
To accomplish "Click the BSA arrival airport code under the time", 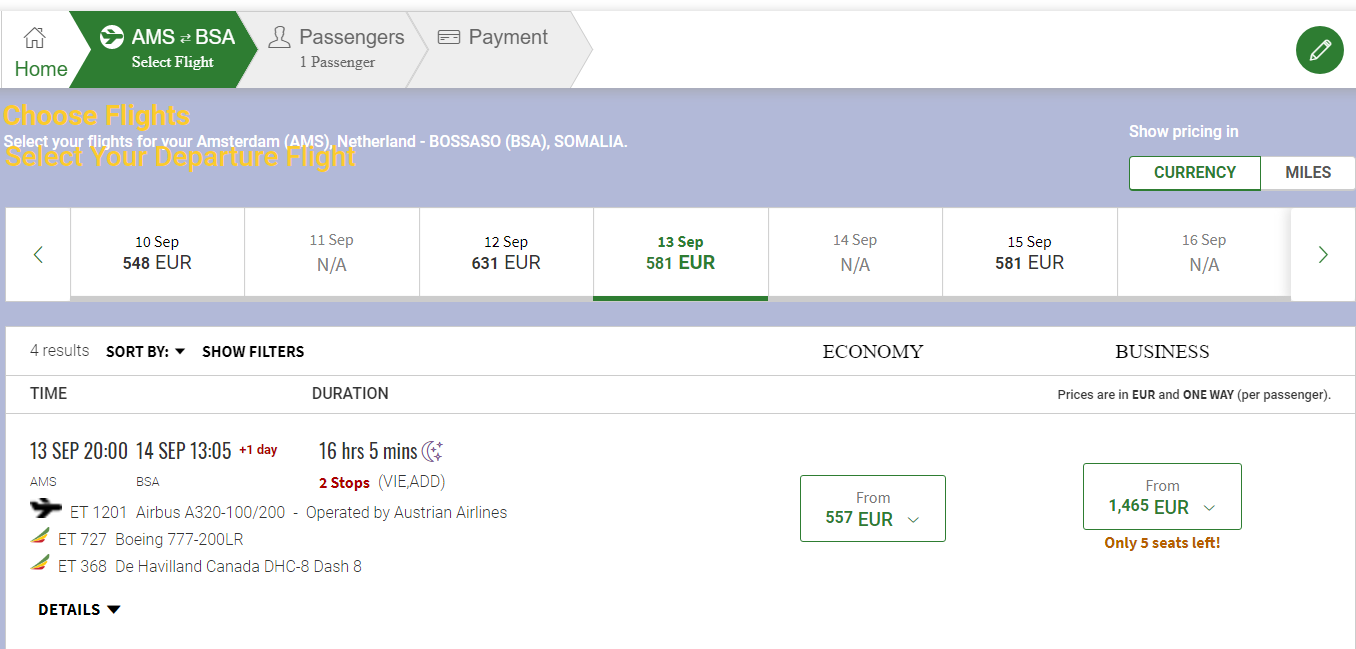I will pyautogui.click(x=148, y=482).
